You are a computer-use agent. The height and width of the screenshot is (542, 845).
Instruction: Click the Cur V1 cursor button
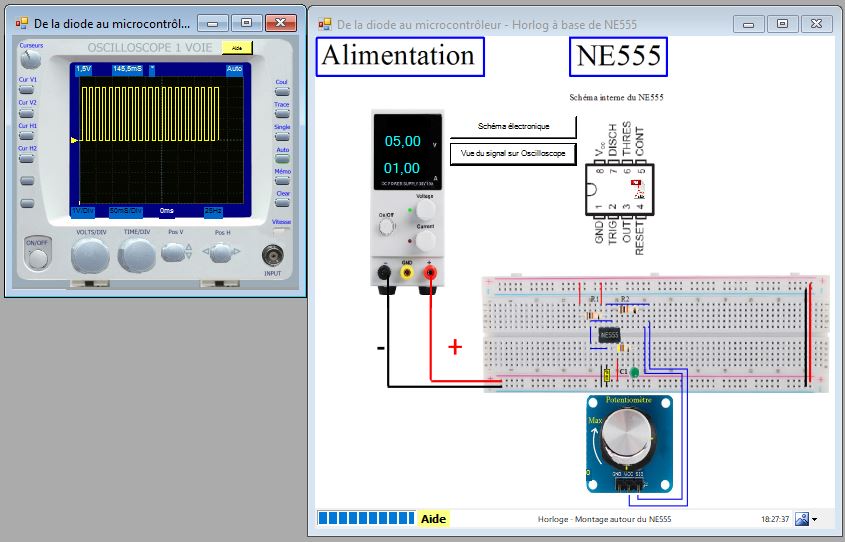tap(27, 89)
